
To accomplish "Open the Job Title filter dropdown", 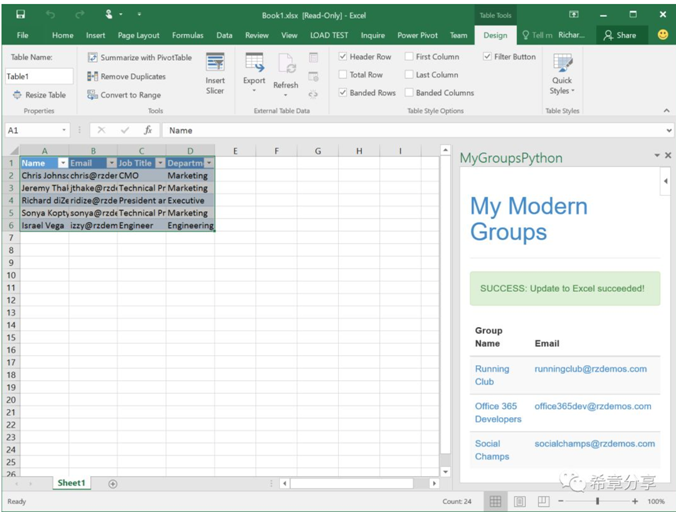I will point(160,163).
